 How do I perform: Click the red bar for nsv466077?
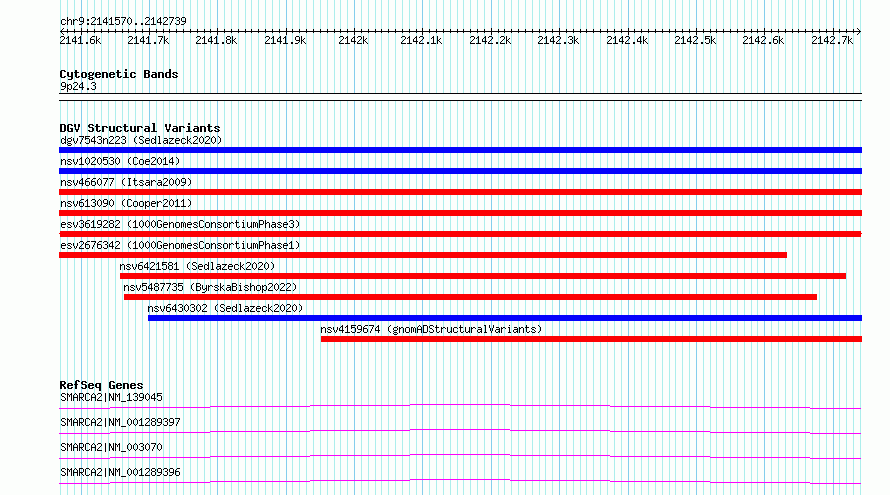[x=460, y=192]
